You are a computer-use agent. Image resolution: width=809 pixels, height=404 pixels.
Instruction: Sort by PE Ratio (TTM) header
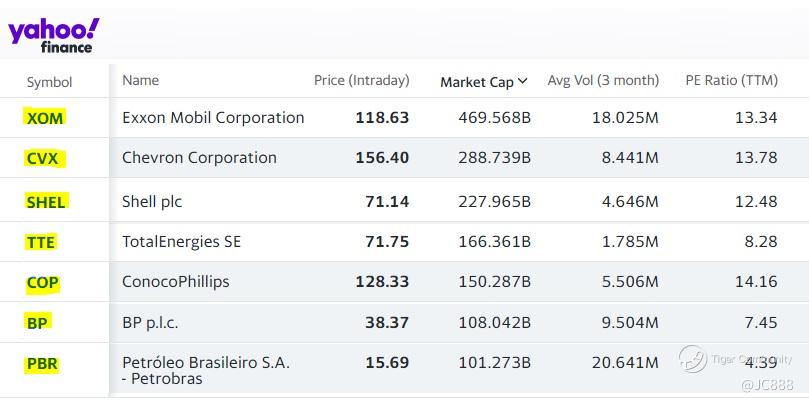point(731,80)
